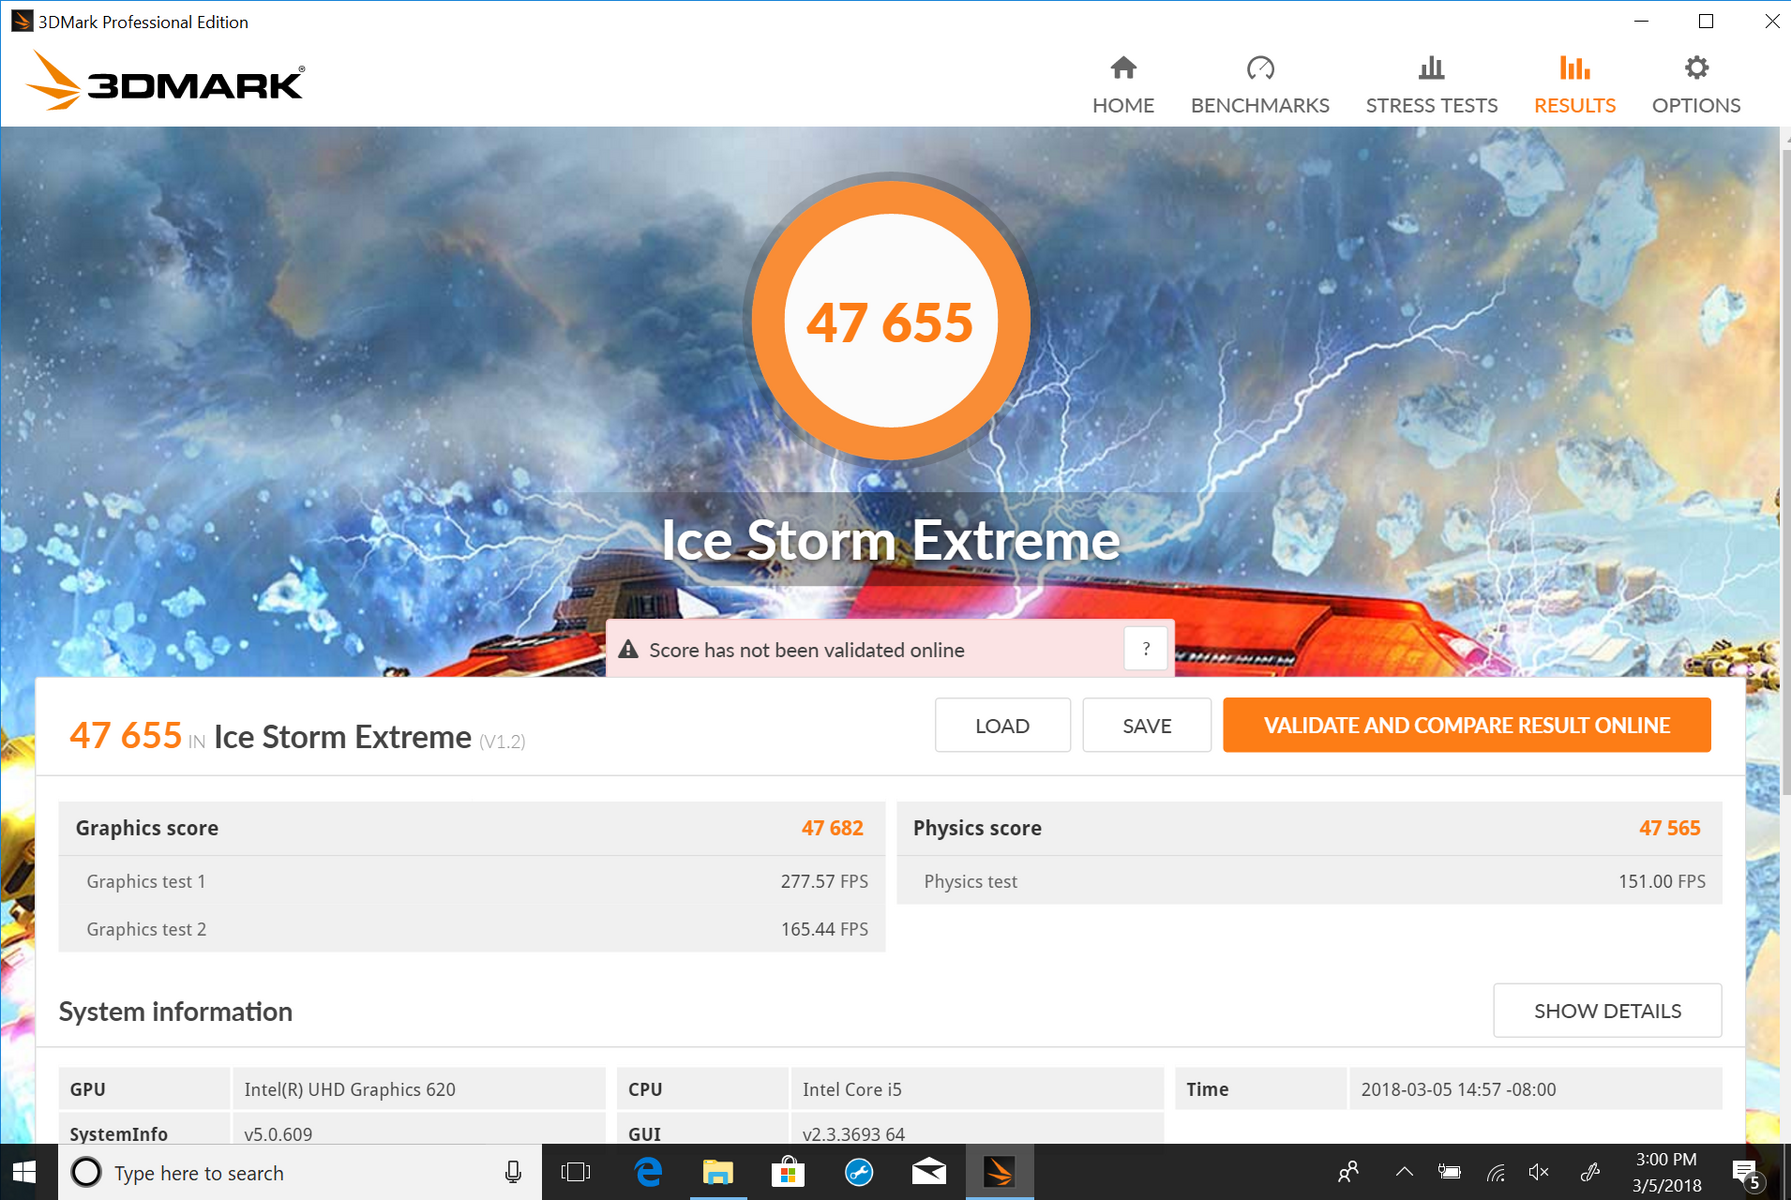Click the Ice Storm Extreme banner title
This screenshot has height=1200, width=1791.
pyautogui.click(x=890, y=540)
